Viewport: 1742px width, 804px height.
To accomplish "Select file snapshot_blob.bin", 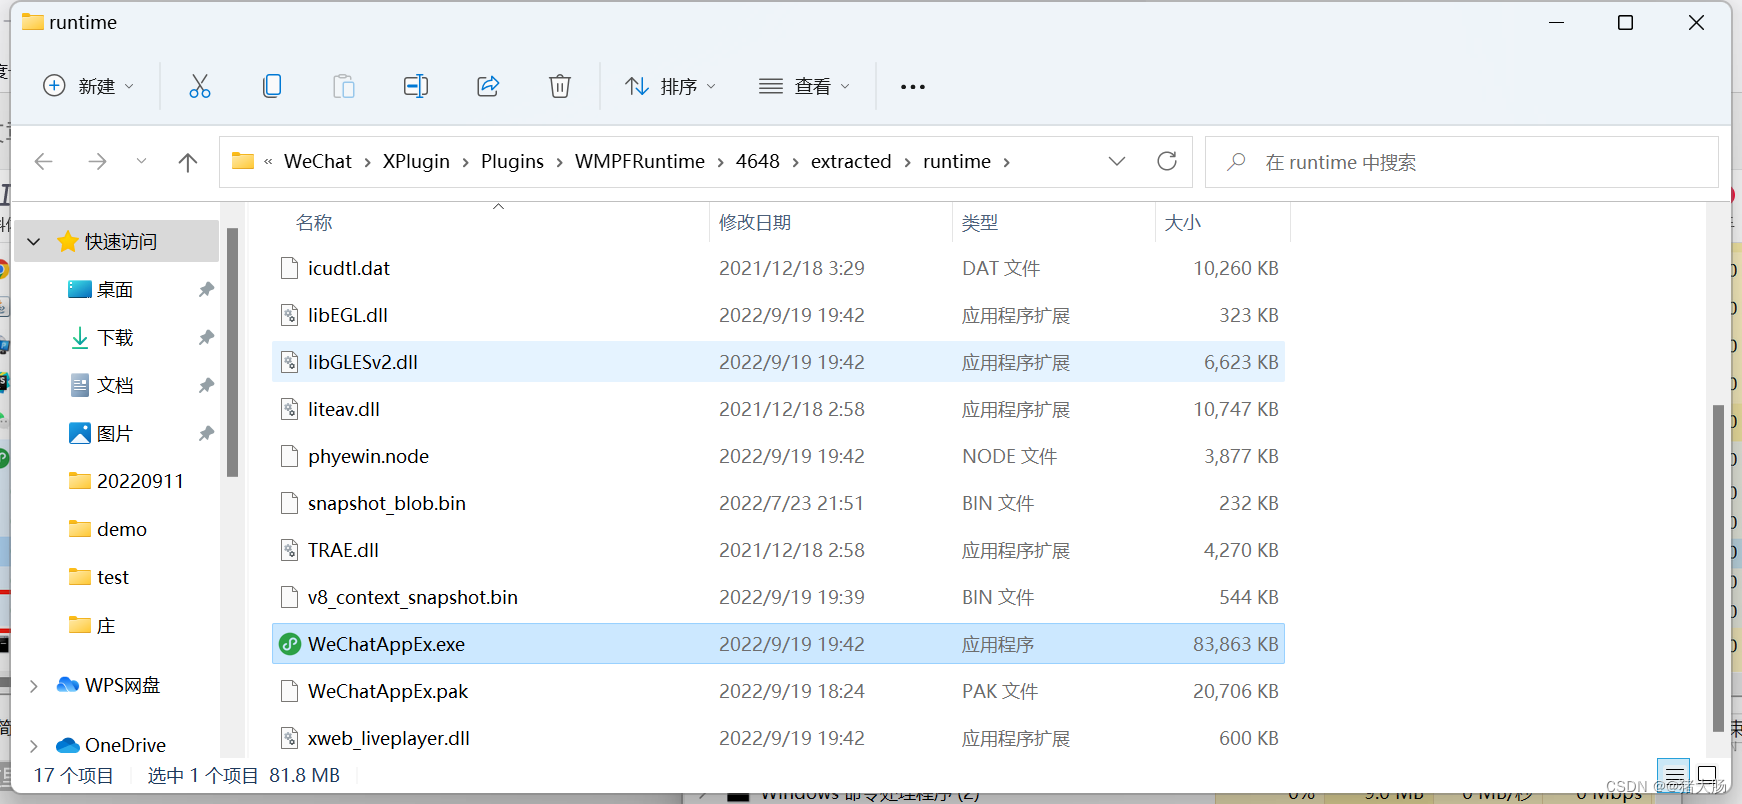I will (x=778, y=503).
